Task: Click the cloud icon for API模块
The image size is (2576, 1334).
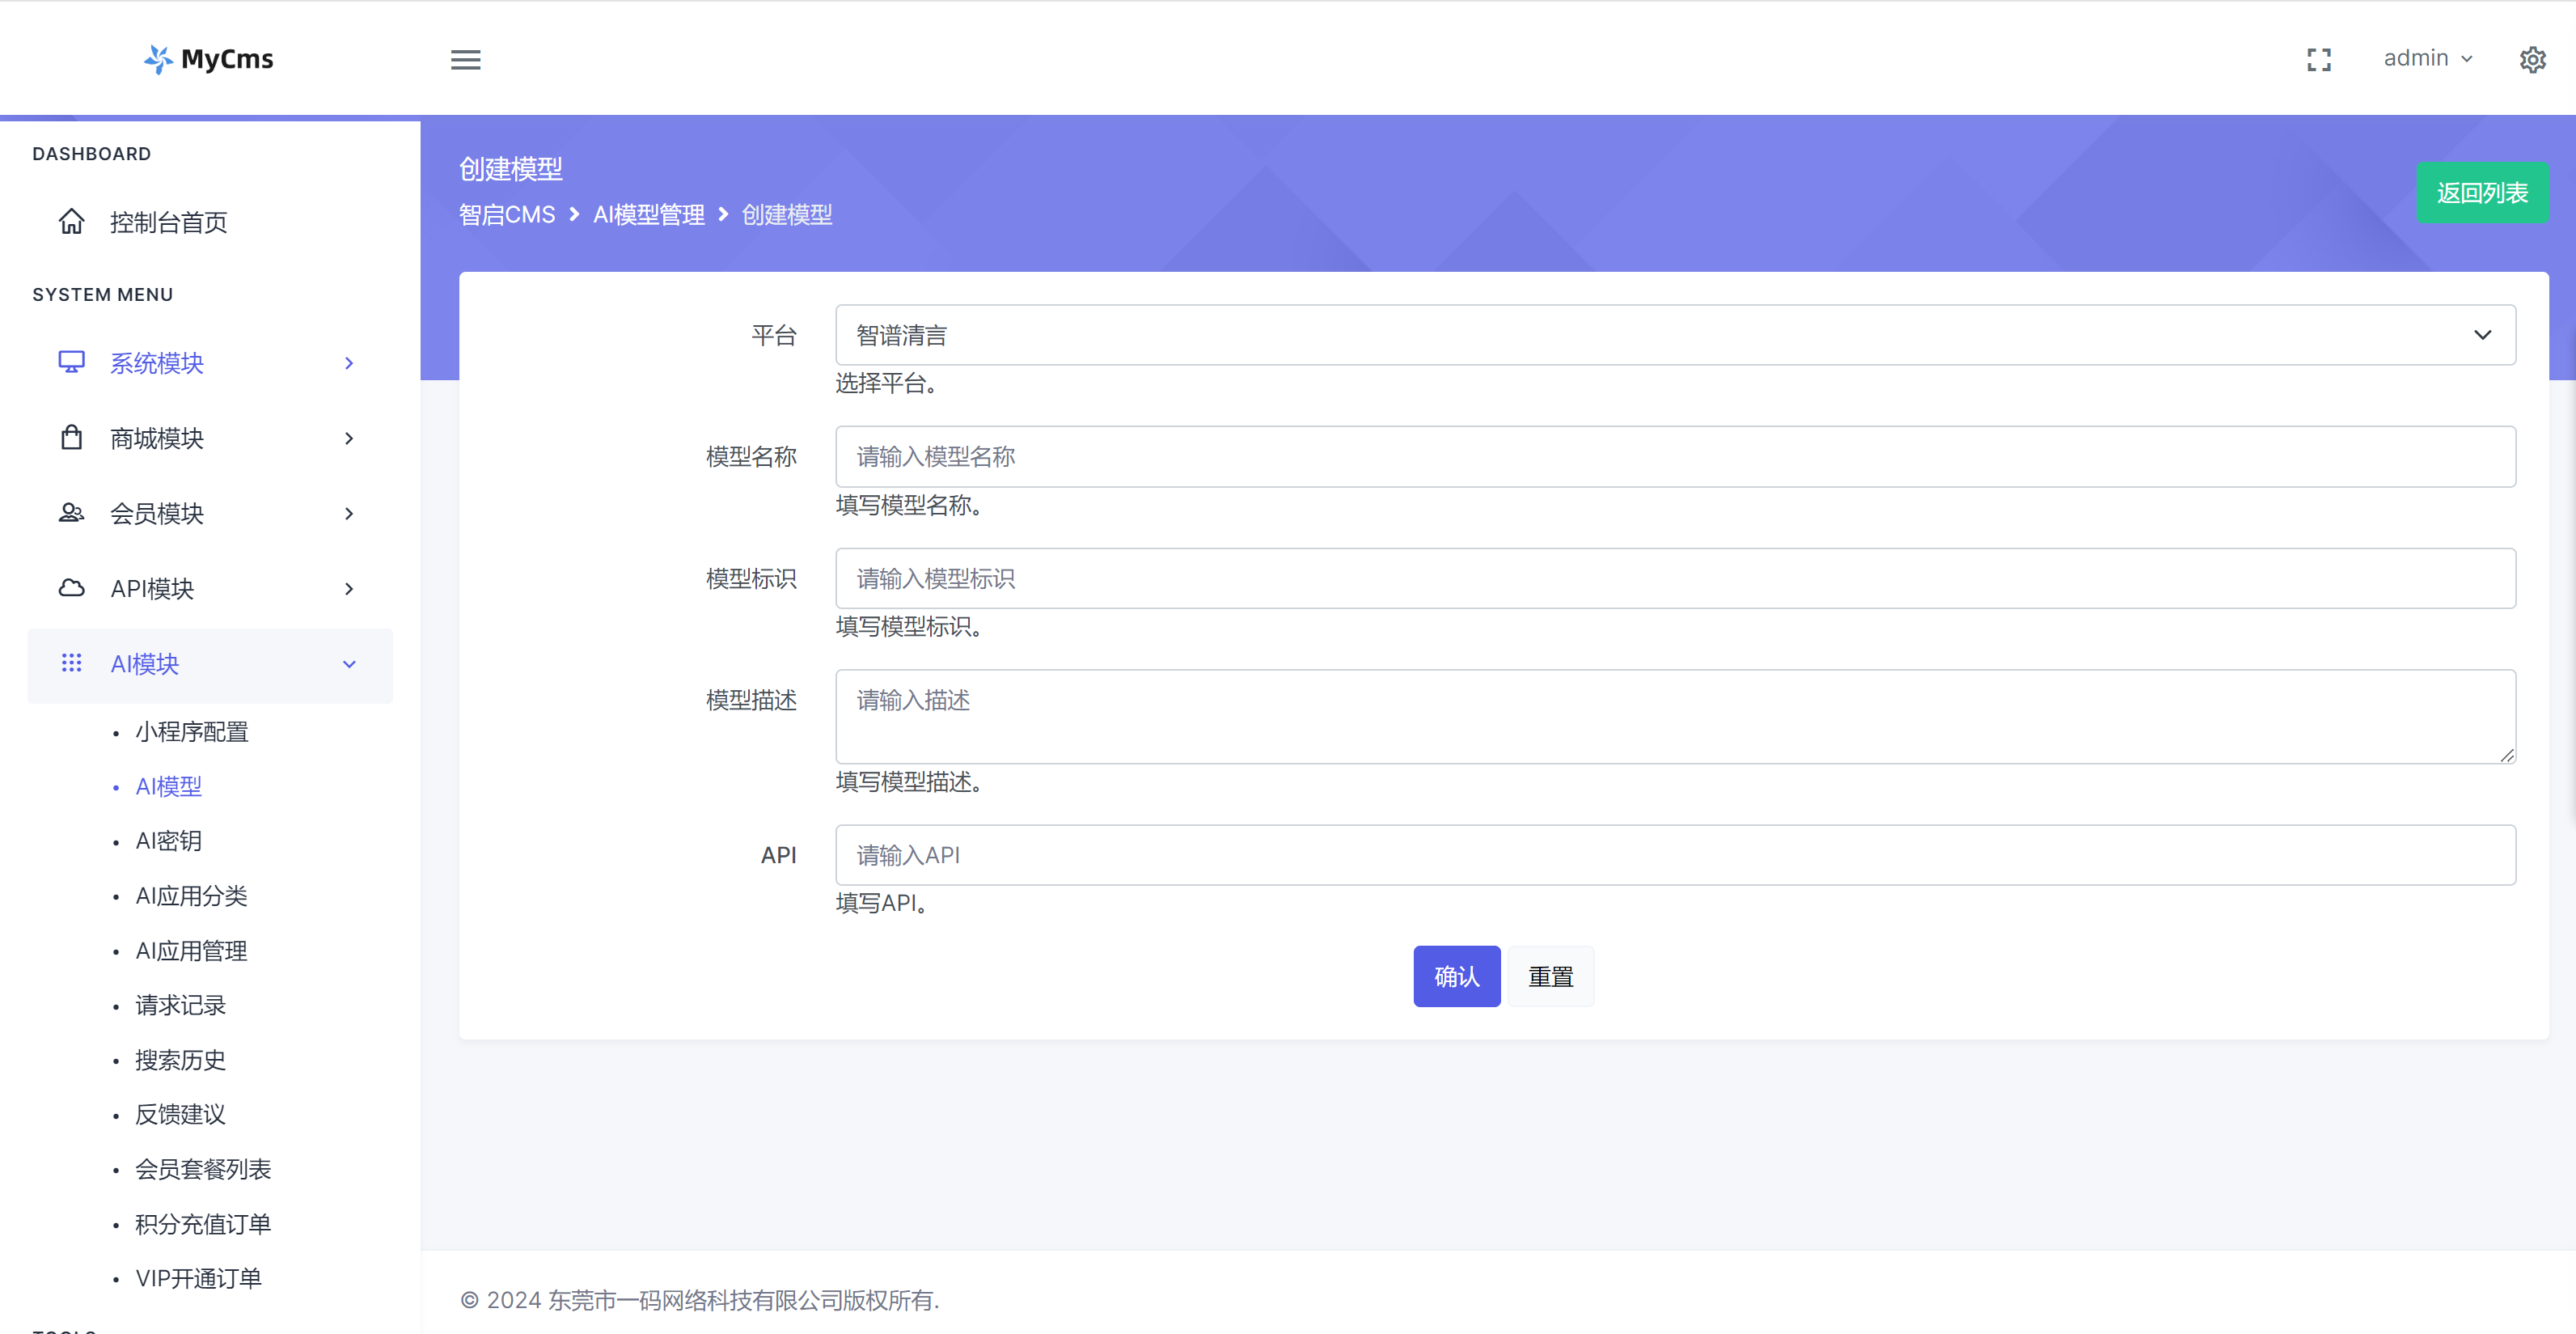Action: (71, 588)
